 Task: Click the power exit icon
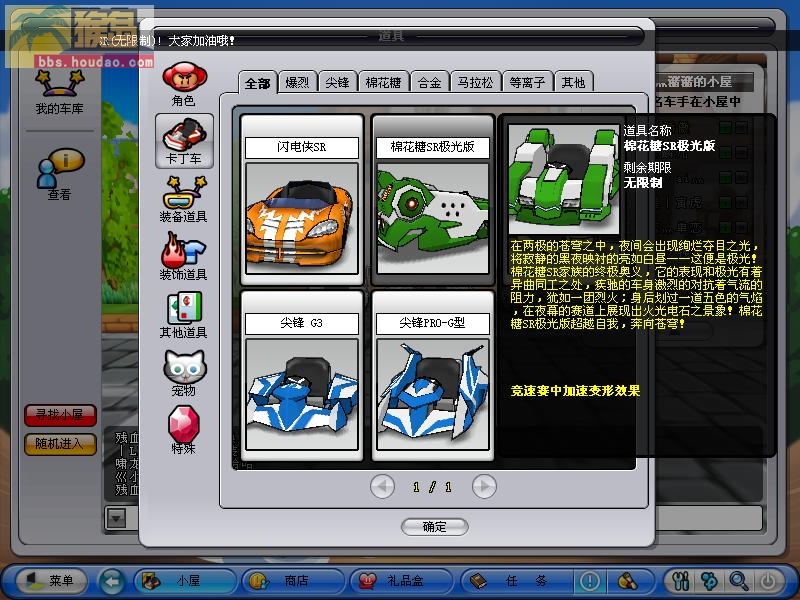coord(768,581)
